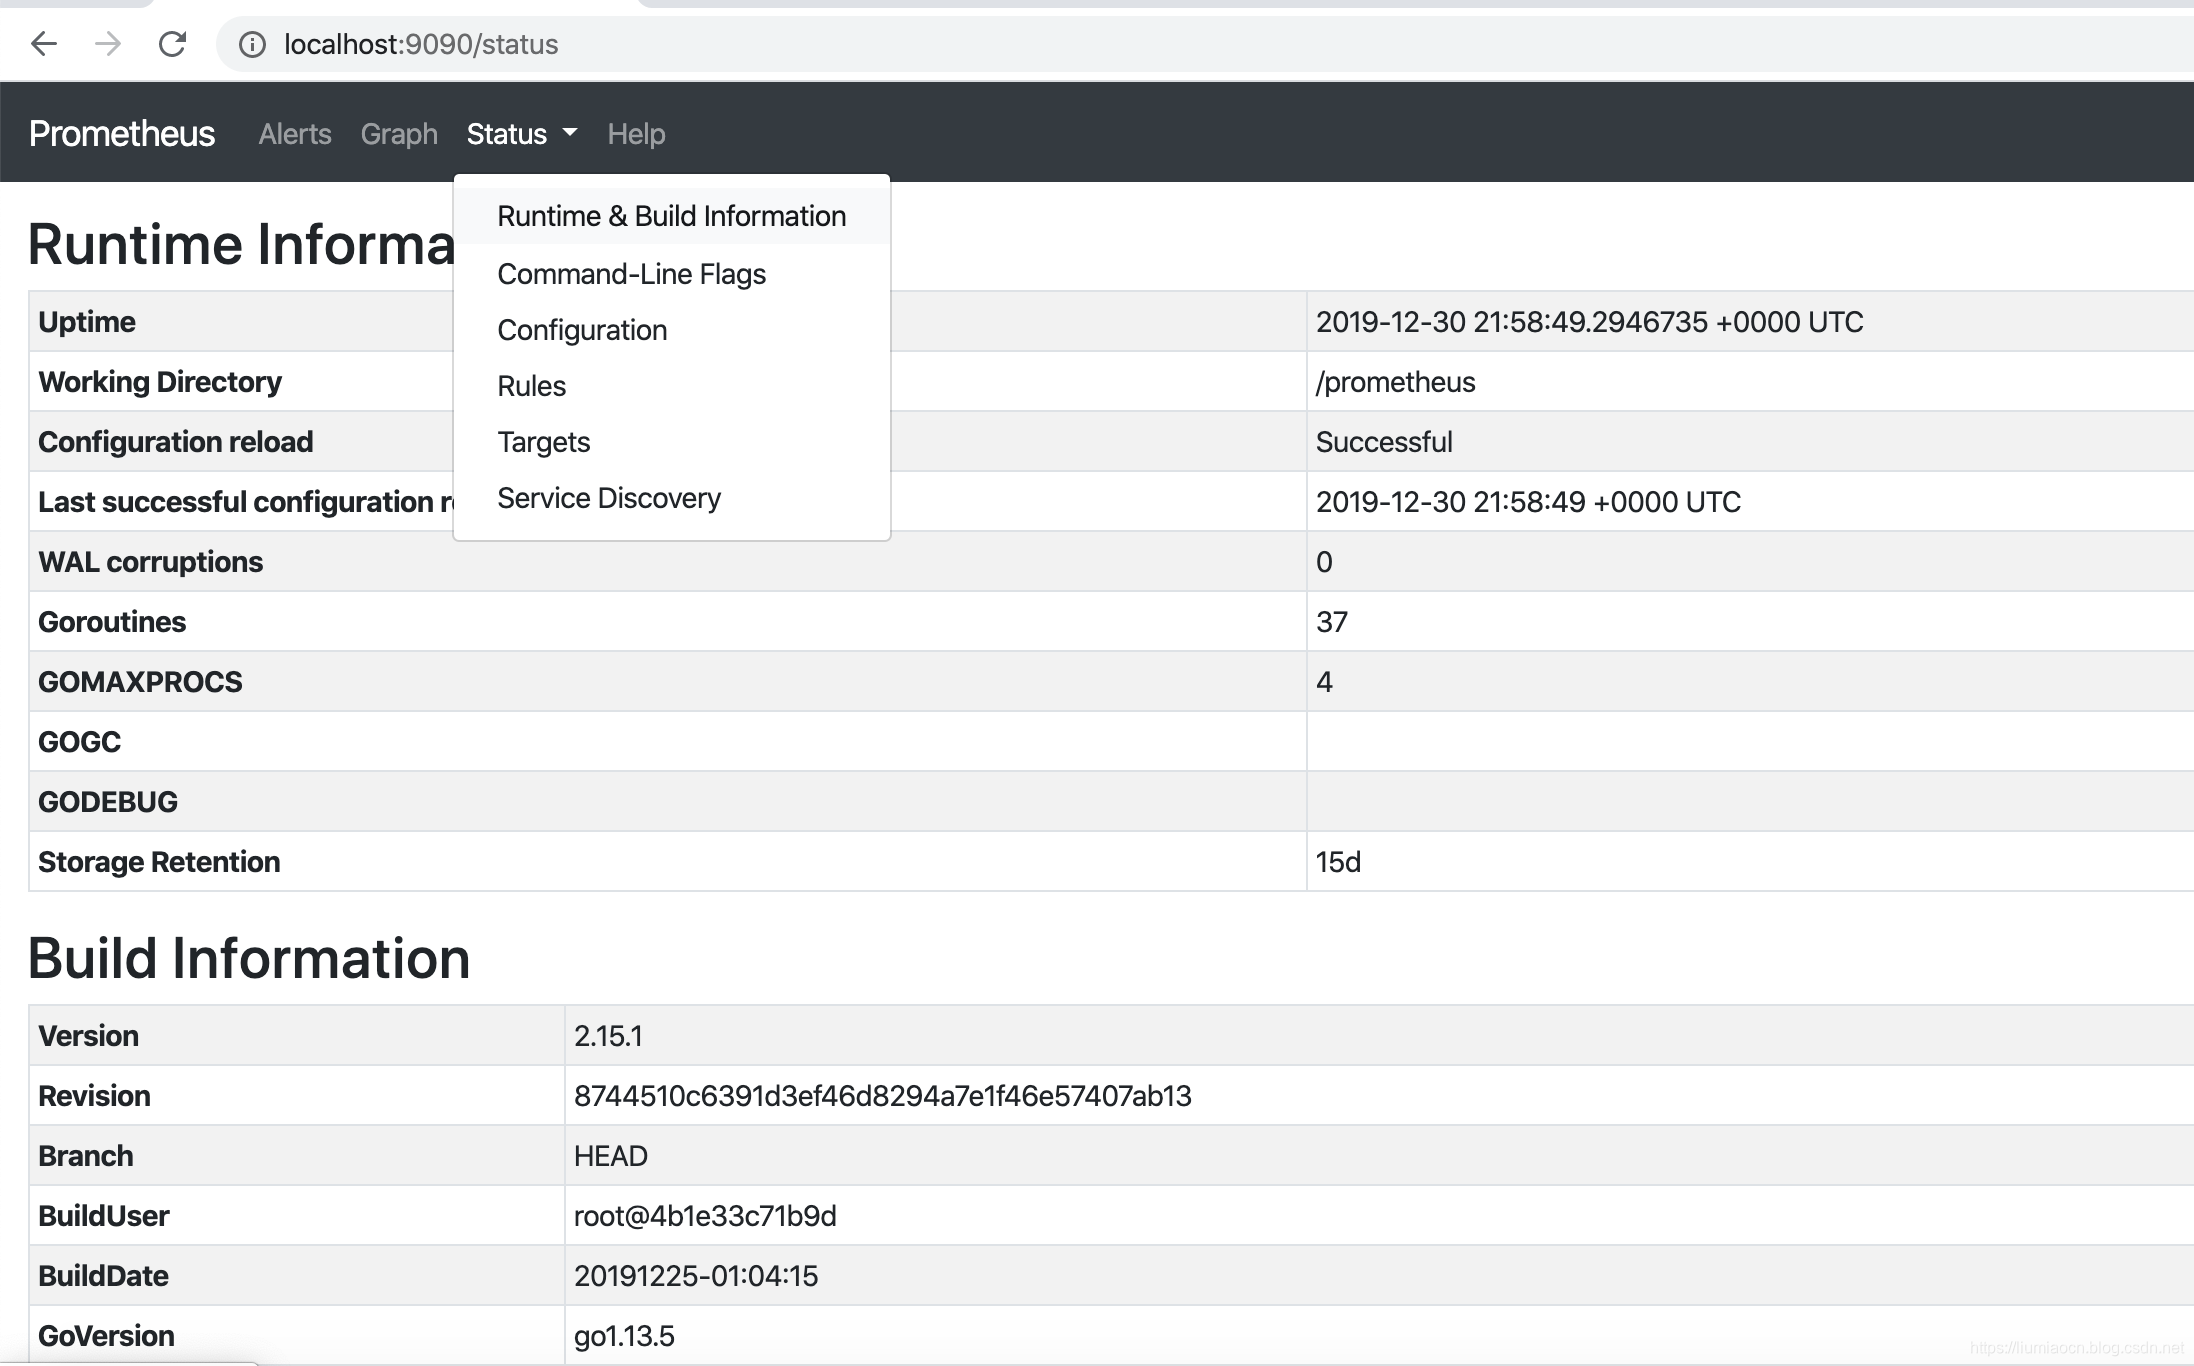Click the WAL corruptions value 0
This screenshot has height=1366, width=2194.
coord(1324,562)
